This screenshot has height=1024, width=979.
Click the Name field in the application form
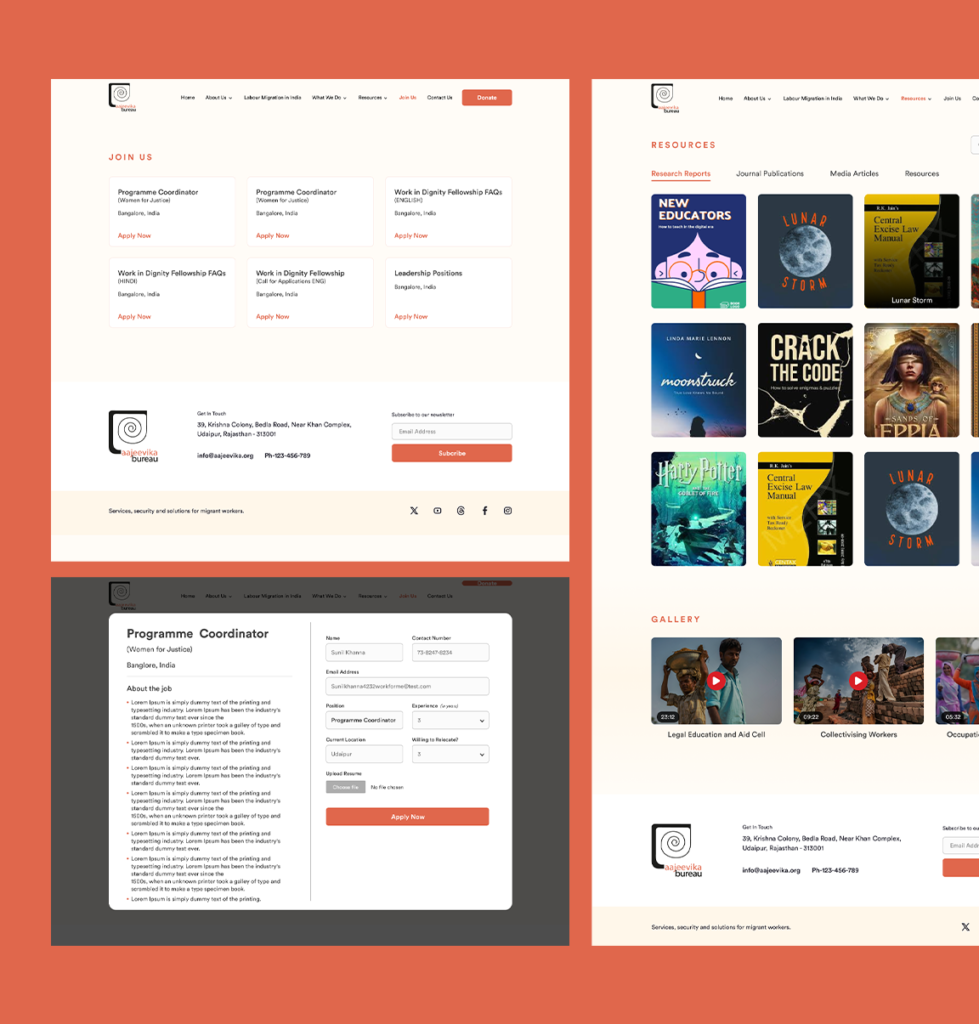coord(364,652)
